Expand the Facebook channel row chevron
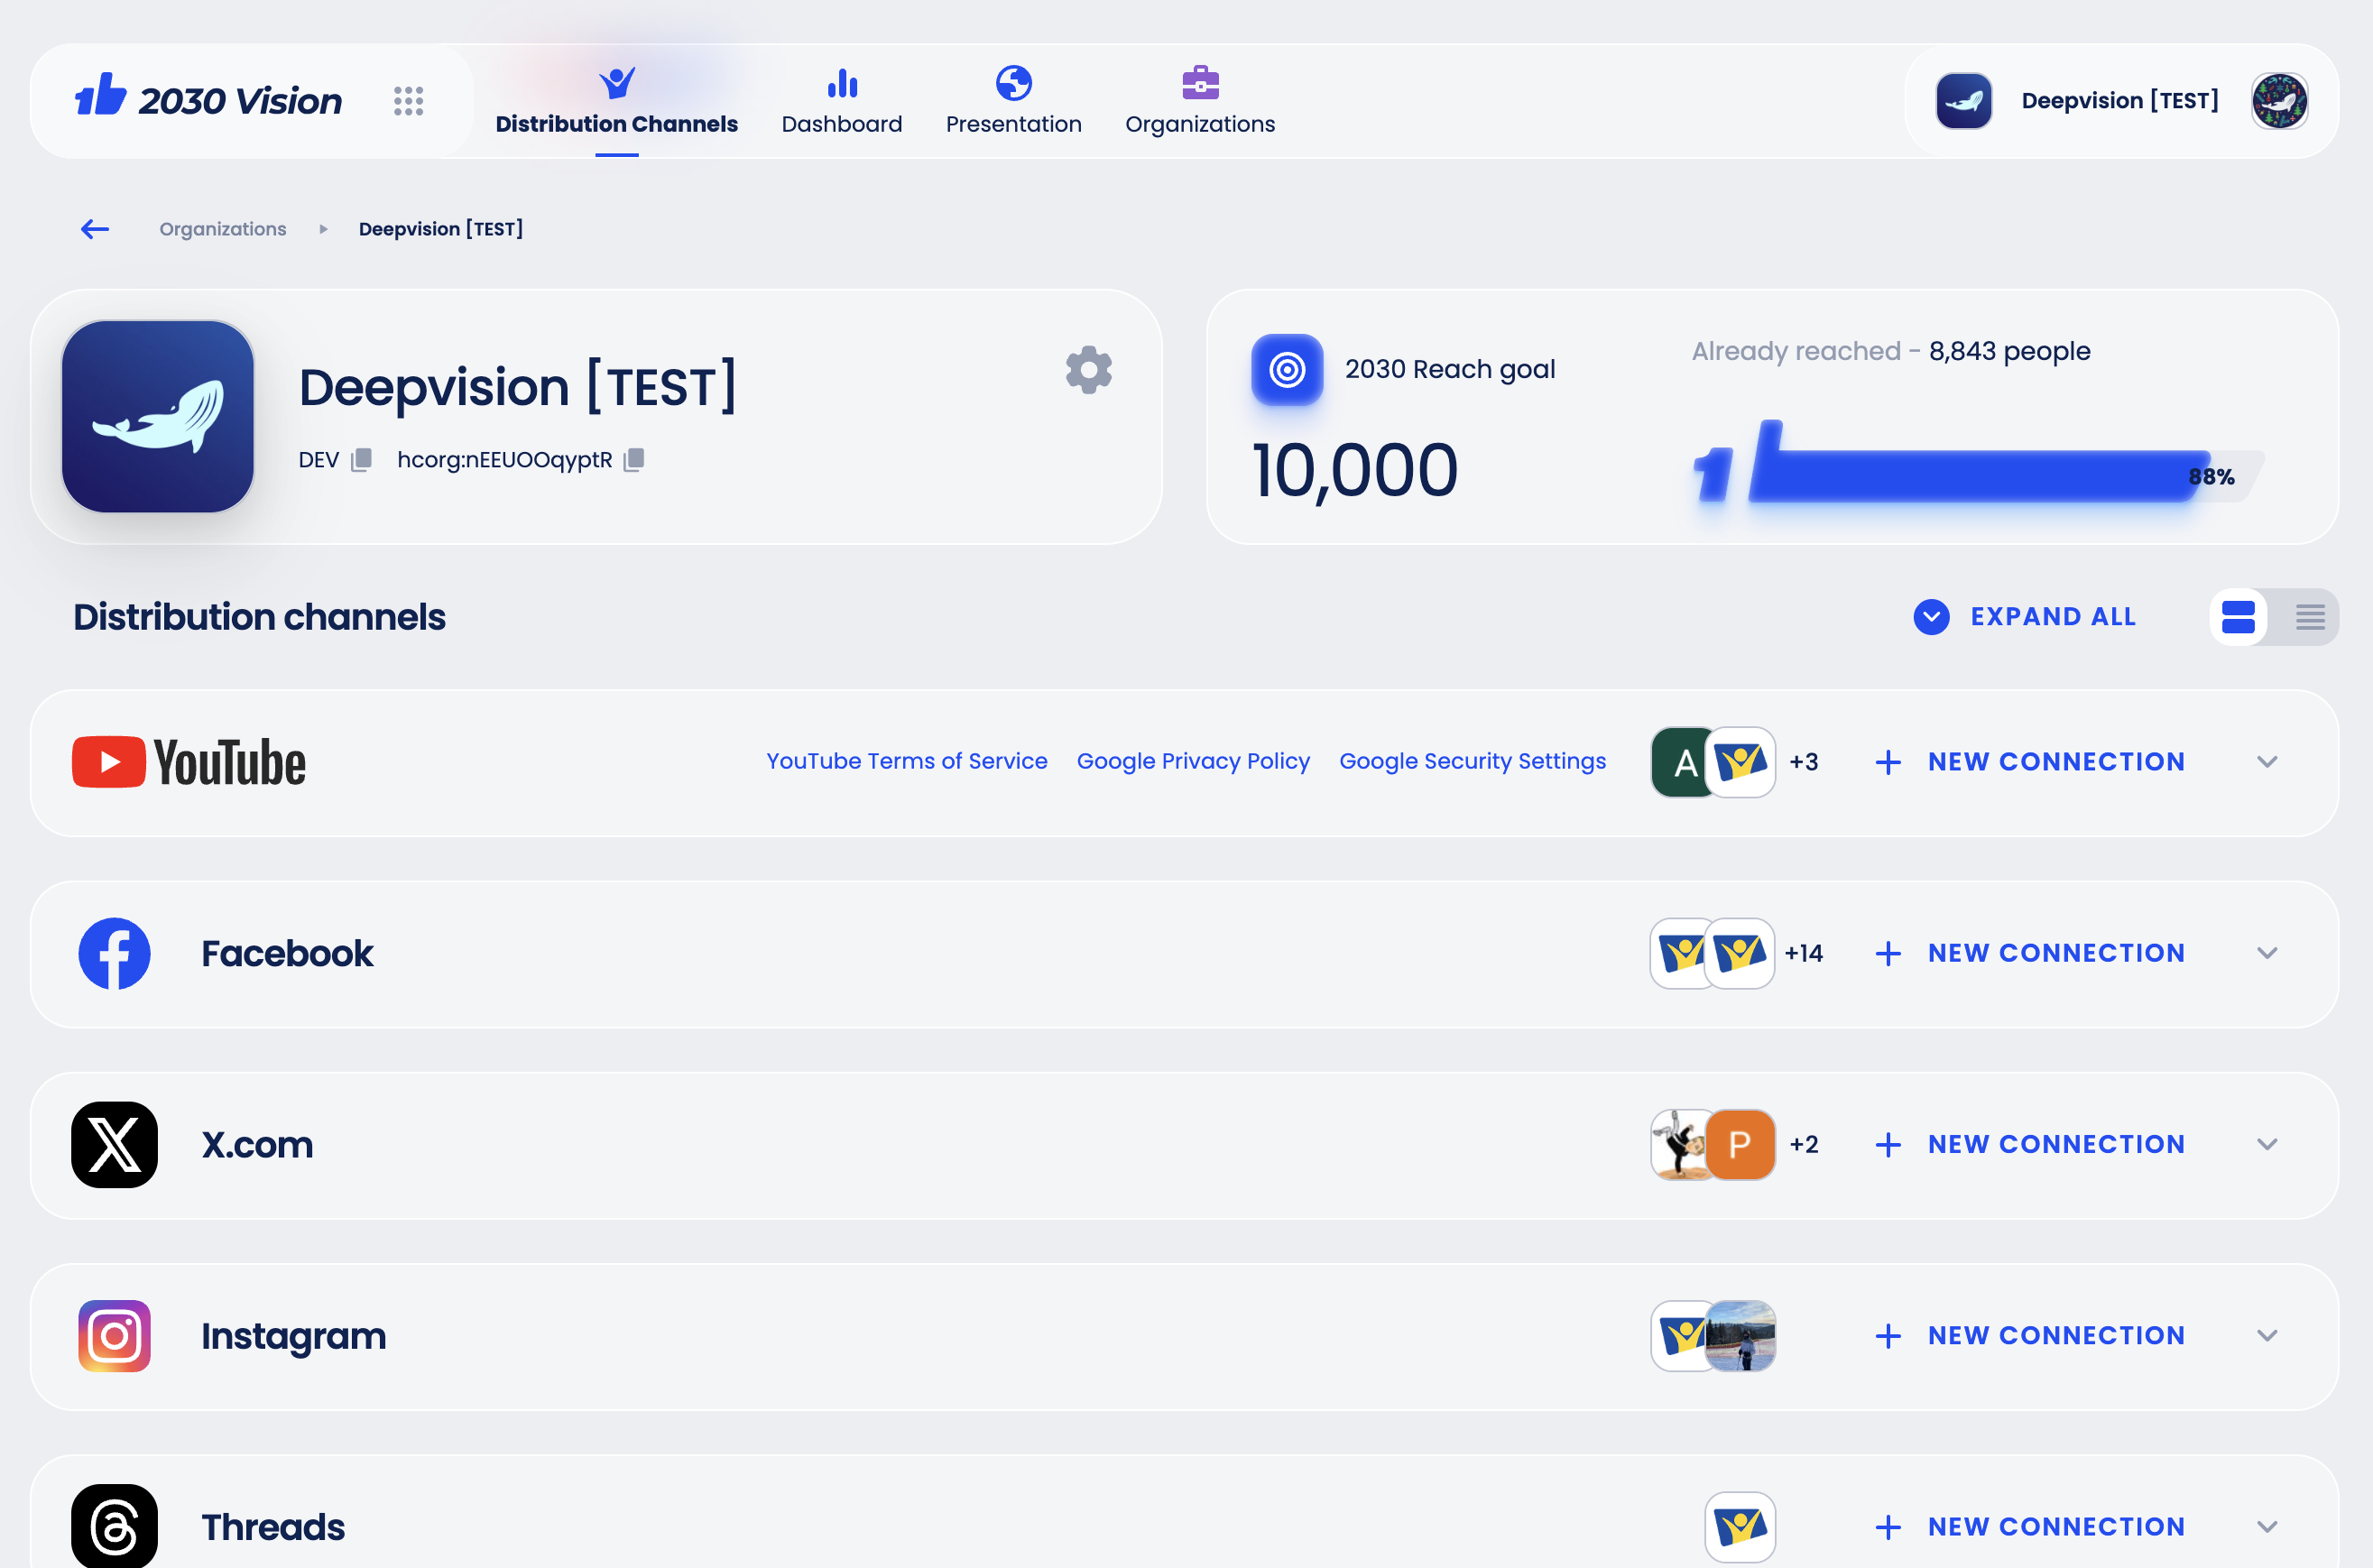Screen dimensions: 2373x1568 pyautogui.click(x=2267, y=954)
